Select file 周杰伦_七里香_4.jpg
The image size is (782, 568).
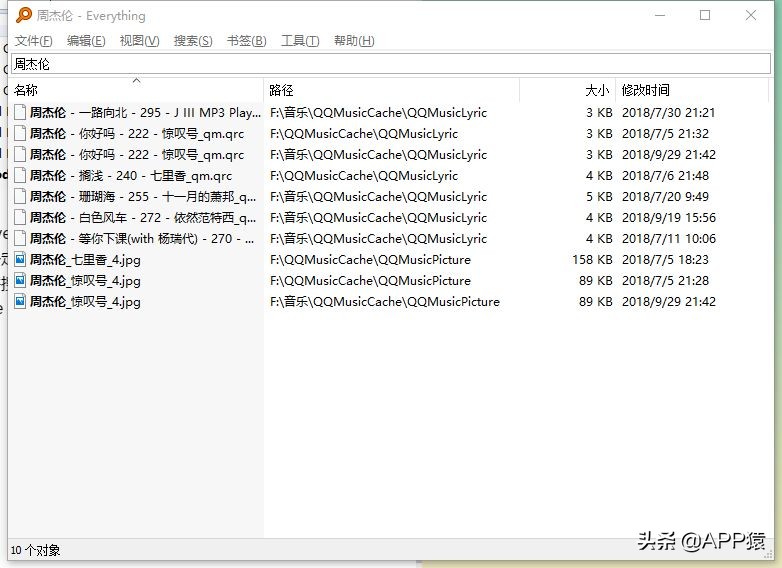click(x=85, y=259)
